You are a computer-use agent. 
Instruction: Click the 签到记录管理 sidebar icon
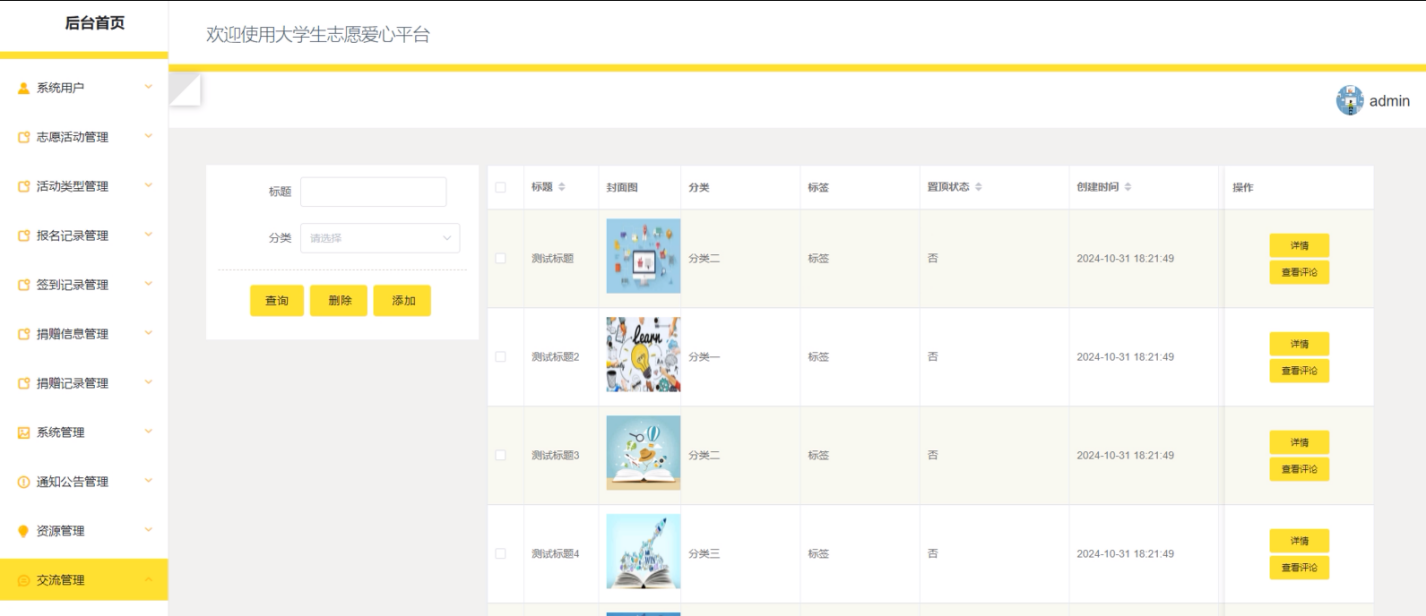coord(24,285)
